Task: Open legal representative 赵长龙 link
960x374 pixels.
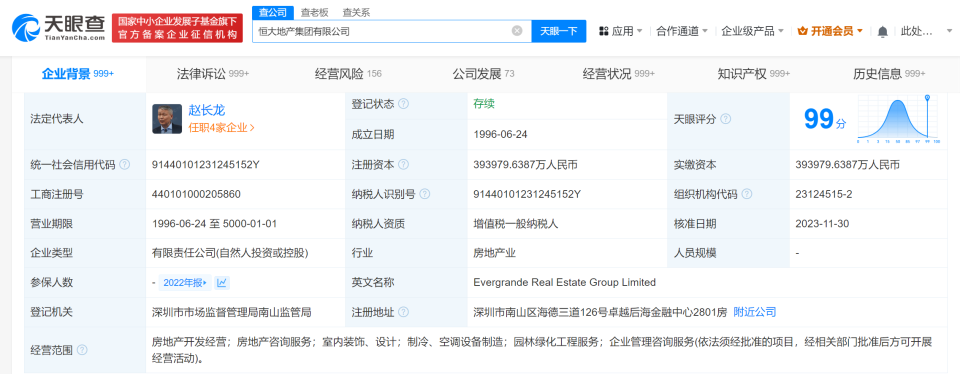Action: (x=206, y=110)
